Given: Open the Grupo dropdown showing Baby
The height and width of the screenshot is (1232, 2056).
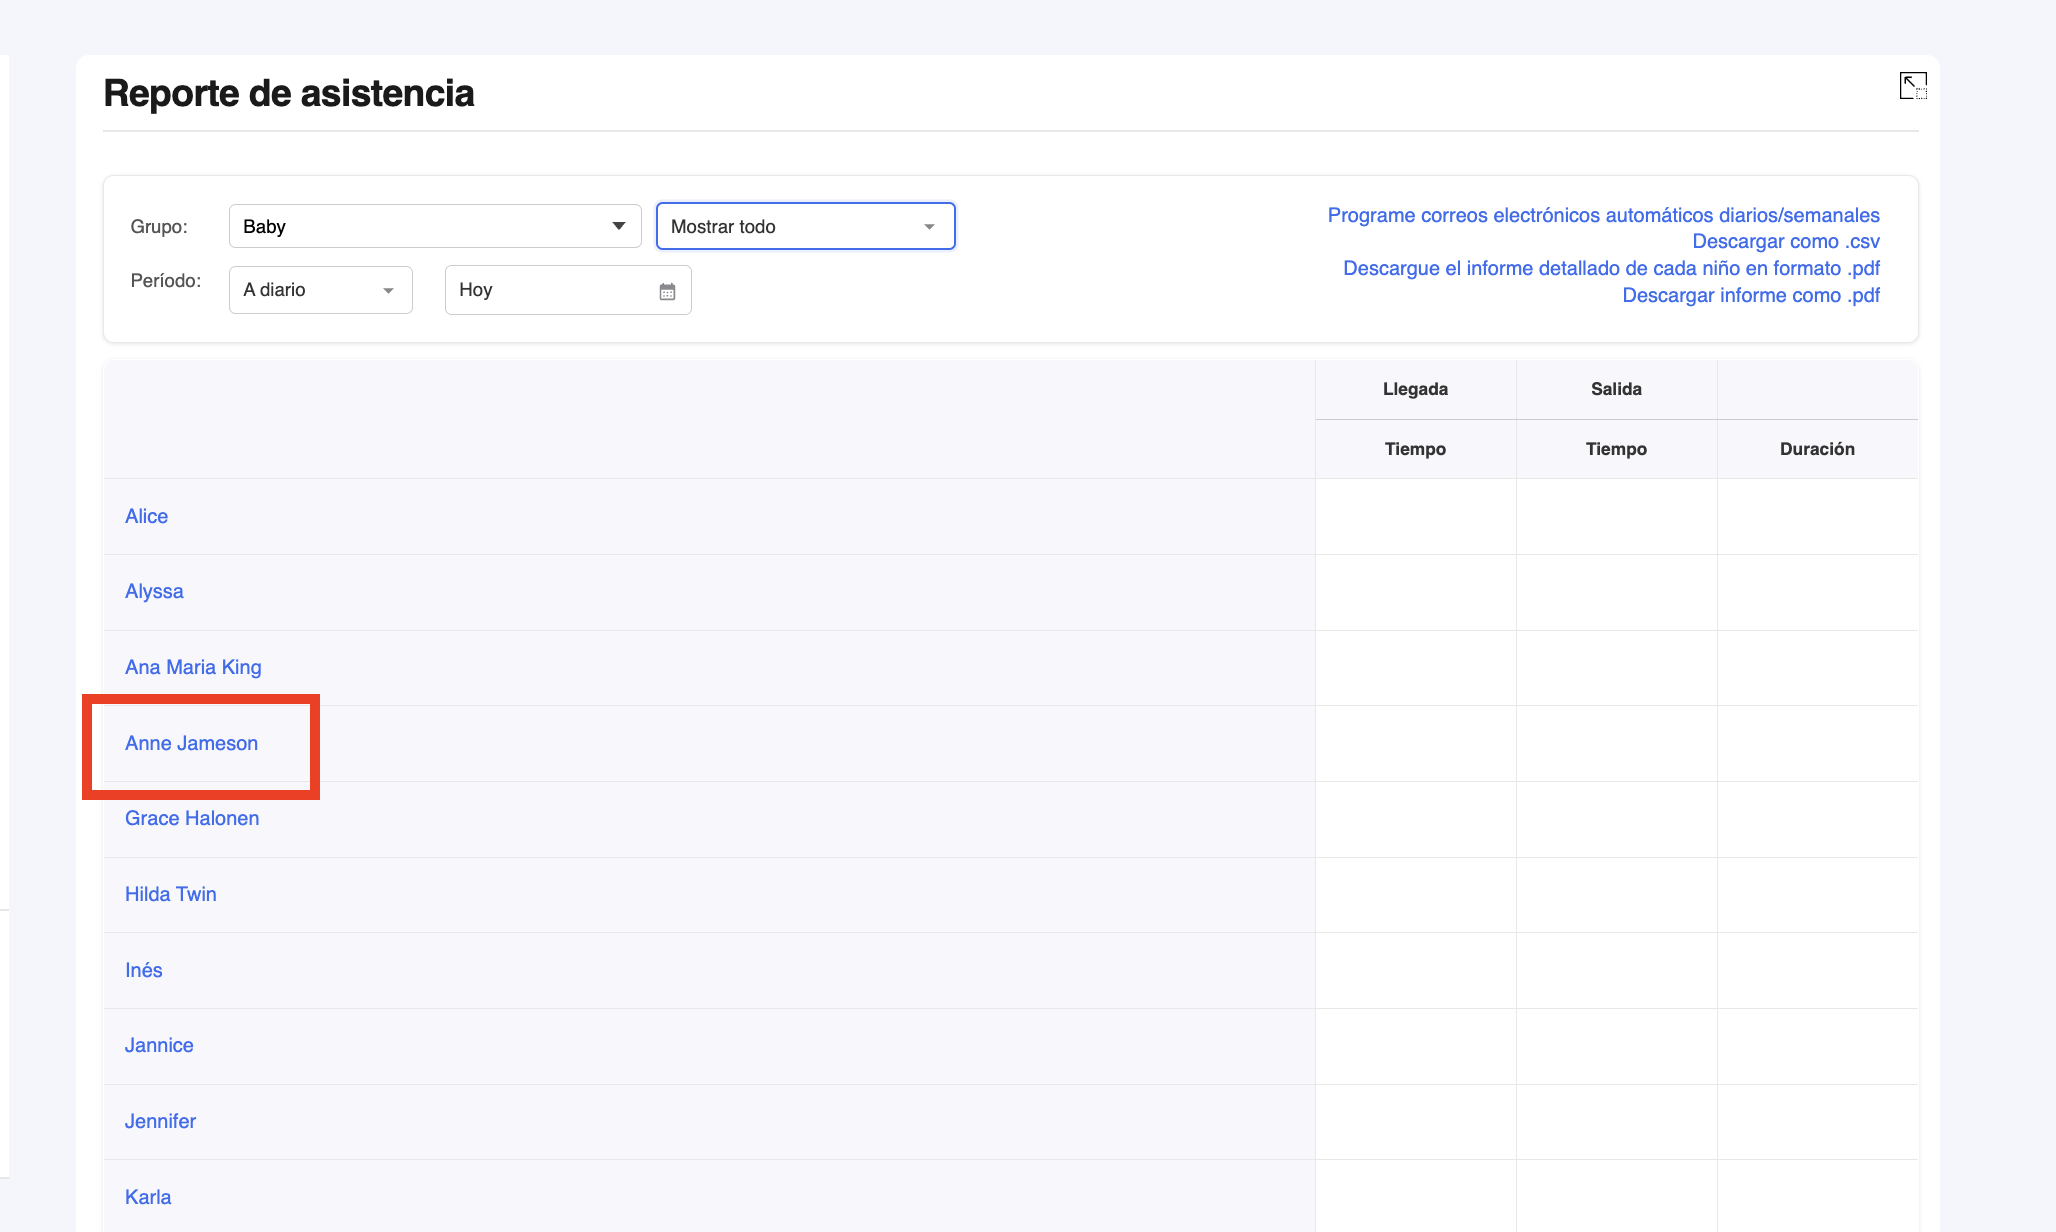Looking at the screenshot, I should point(434,226).
